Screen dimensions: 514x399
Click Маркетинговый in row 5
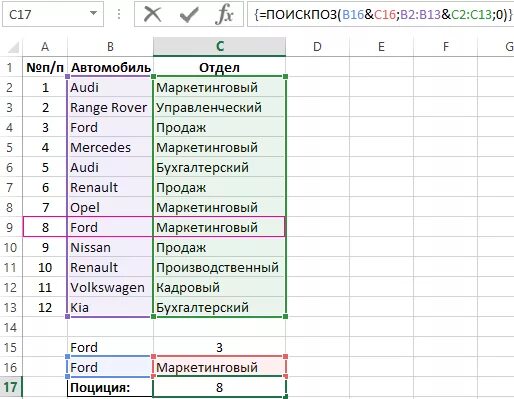click(x=219, y=147)
